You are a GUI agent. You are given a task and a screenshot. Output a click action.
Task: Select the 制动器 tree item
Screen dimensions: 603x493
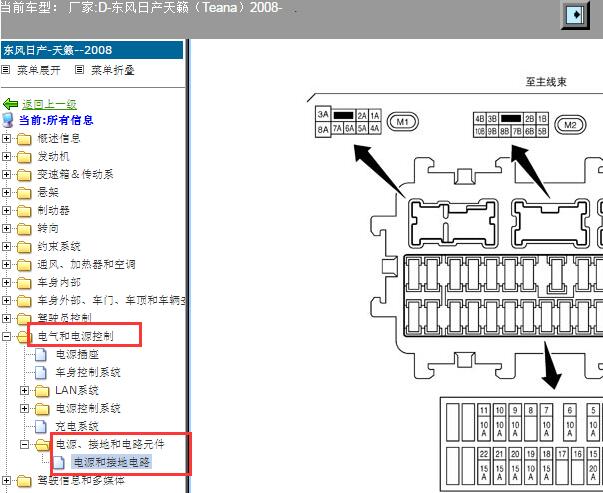(53, 210)
